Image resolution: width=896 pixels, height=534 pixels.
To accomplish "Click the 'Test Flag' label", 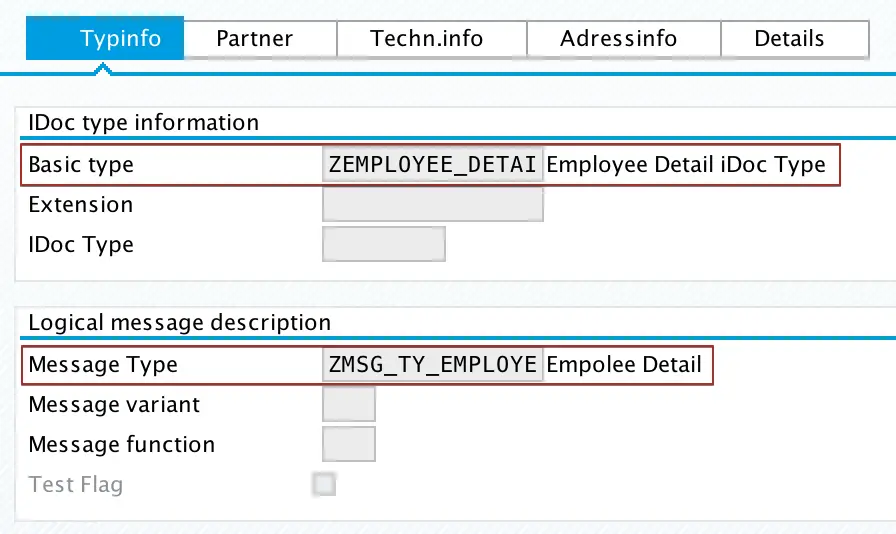I will point(75,484).
